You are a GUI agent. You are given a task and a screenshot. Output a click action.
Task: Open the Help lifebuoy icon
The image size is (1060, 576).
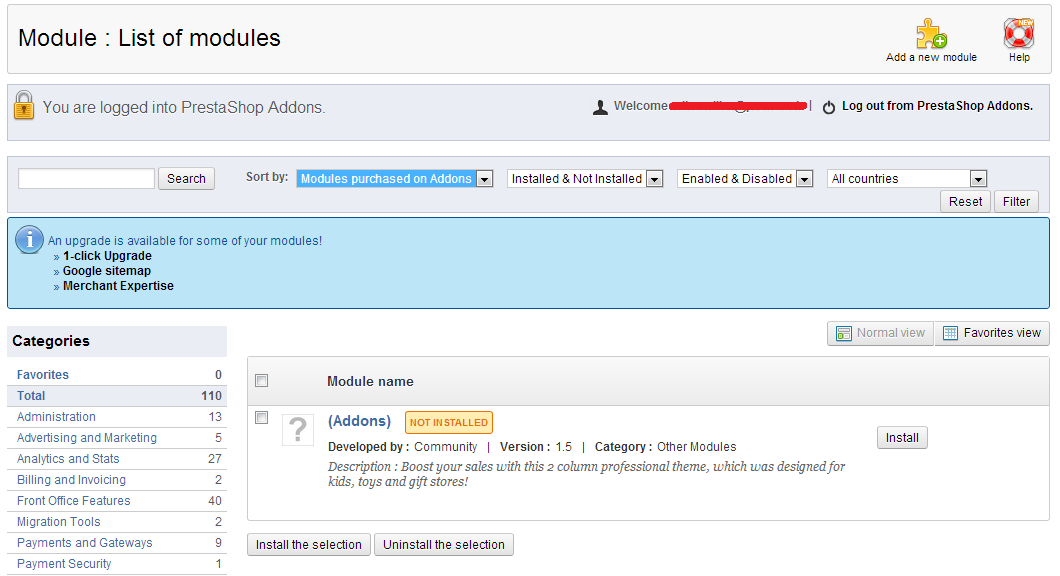pyautogui.click(x=1019, y=34)
